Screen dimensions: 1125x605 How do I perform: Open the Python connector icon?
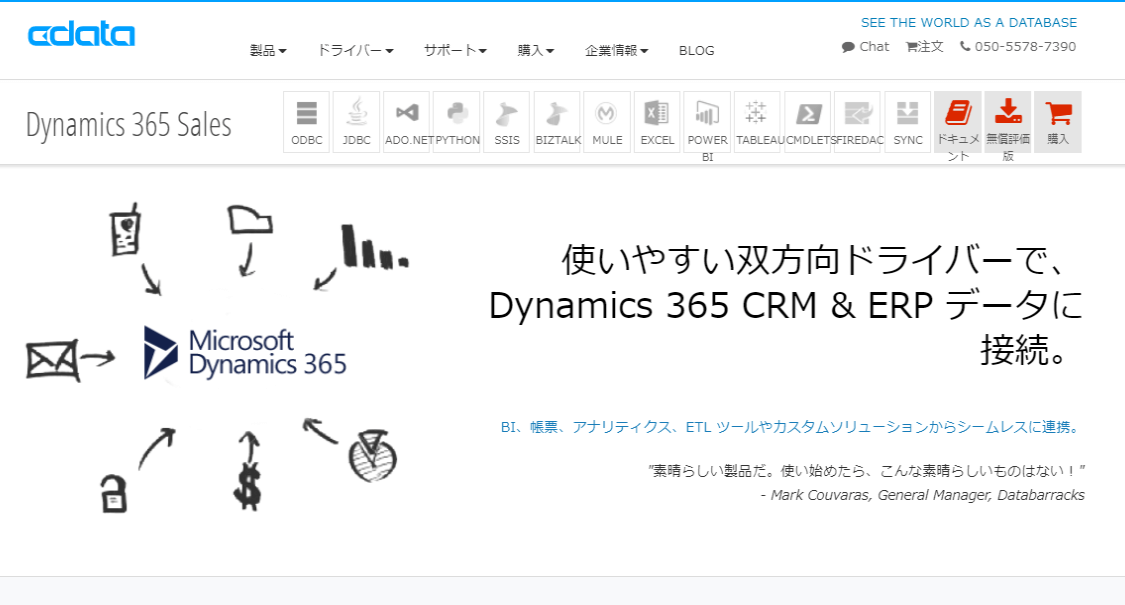point(457,121)
